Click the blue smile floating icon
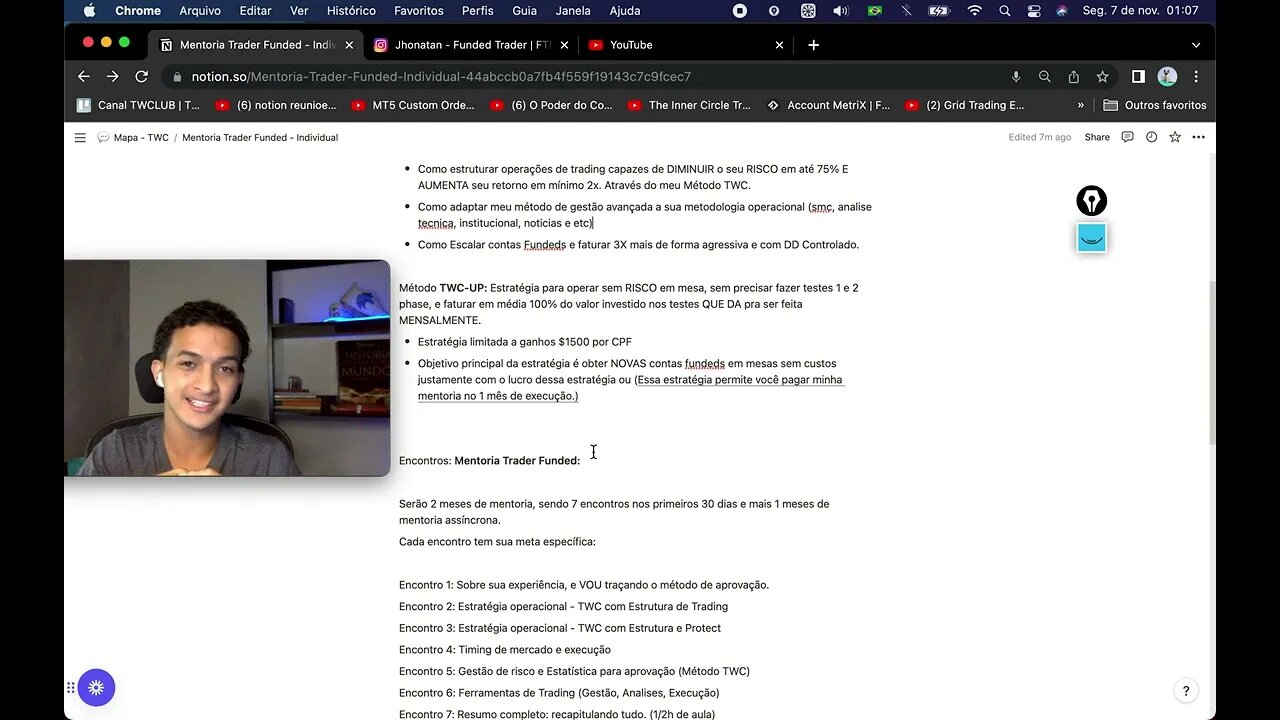This screenshot has height=720, width=1280. tap(1091, 238)
